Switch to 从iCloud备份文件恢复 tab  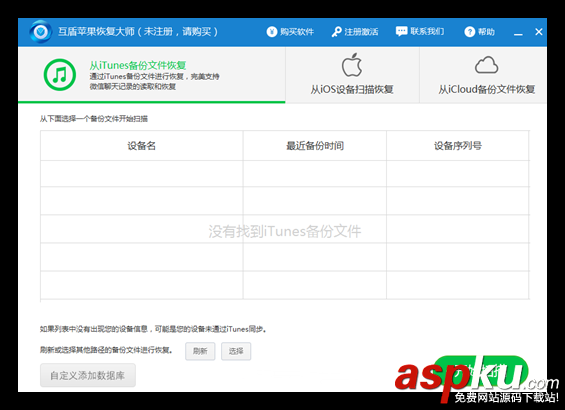pos(483,75)
